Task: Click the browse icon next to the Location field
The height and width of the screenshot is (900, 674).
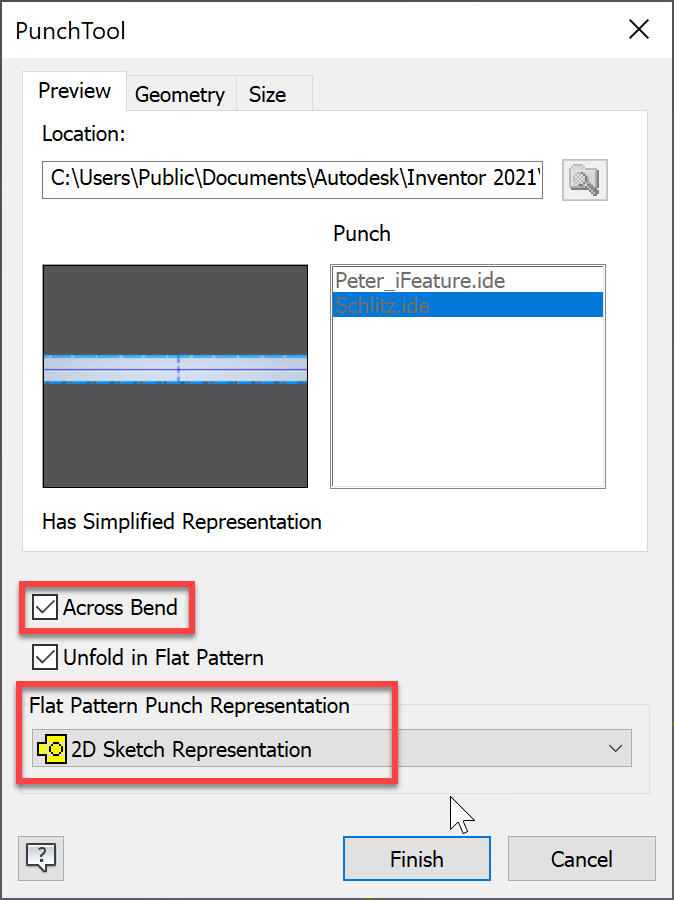Action: coord(585,180)
